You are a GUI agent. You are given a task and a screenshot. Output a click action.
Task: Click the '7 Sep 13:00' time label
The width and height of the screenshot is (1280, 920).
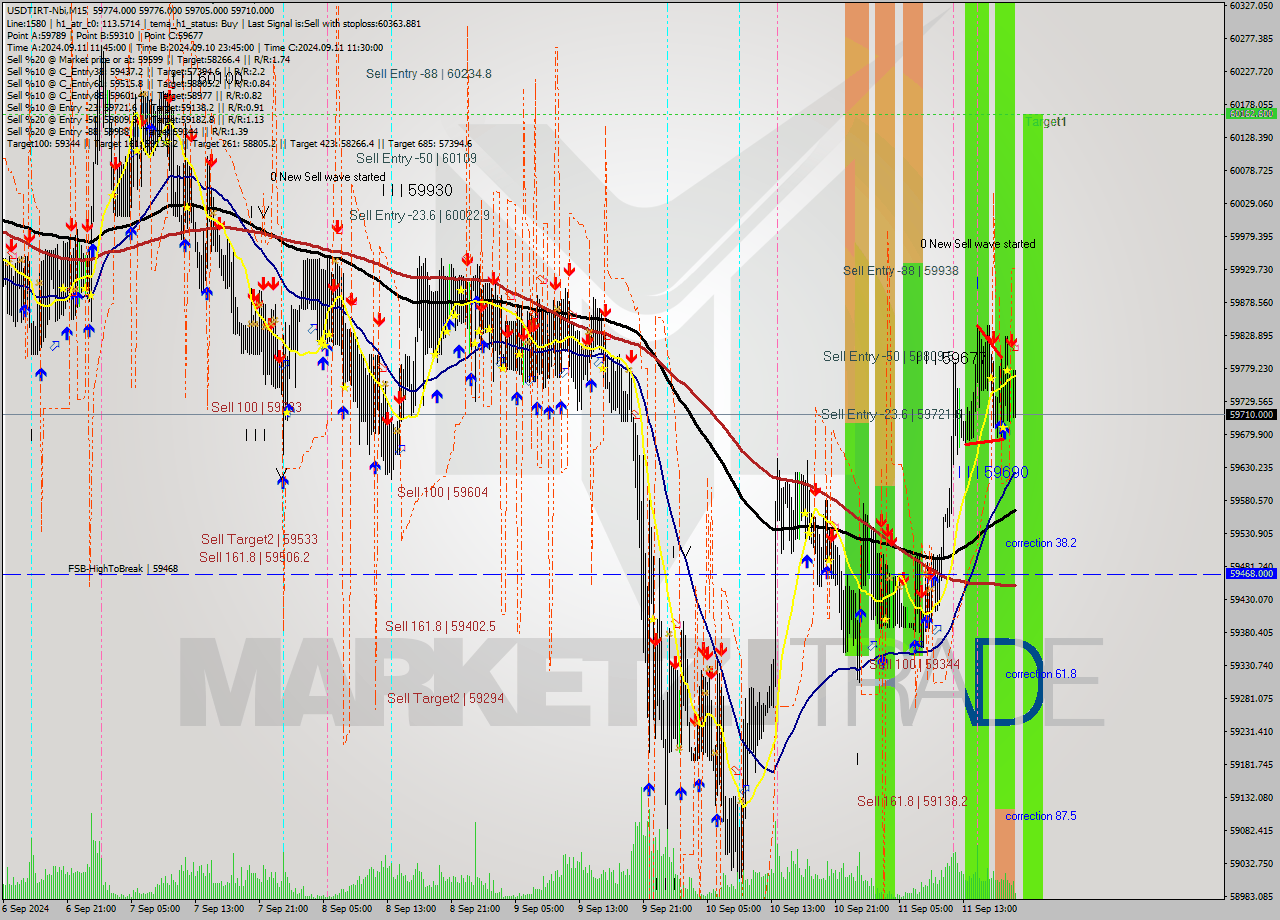(x=218, y=908)
